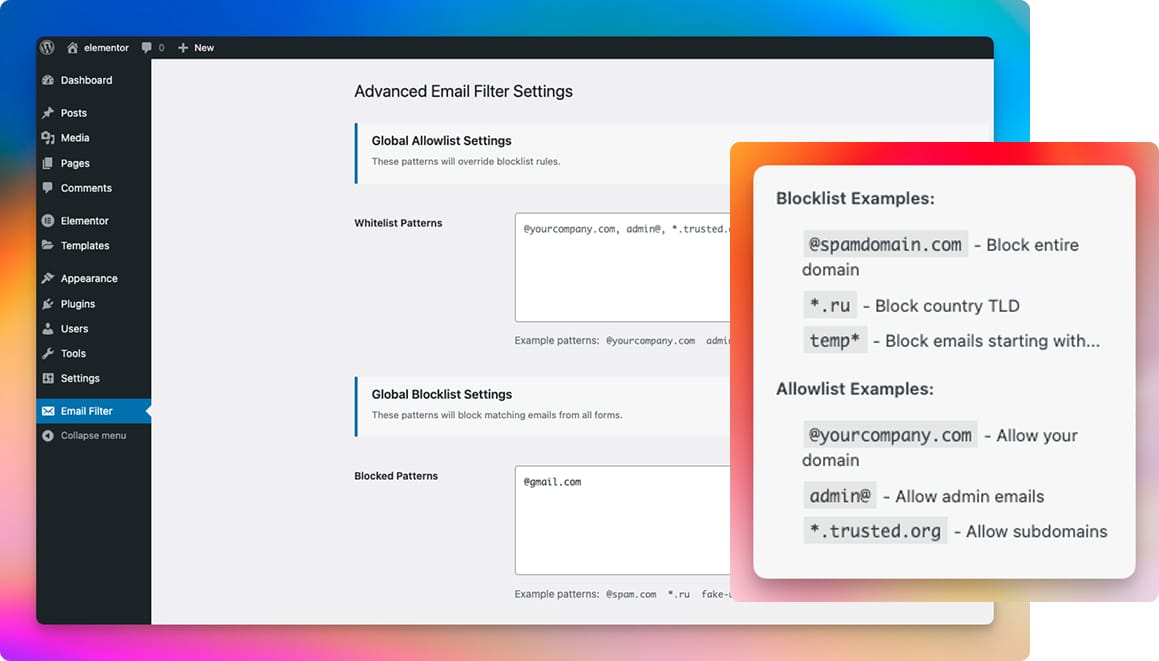
Task: Open the Appearance menu
Action: pyautogui.click(x=89, y=279)
